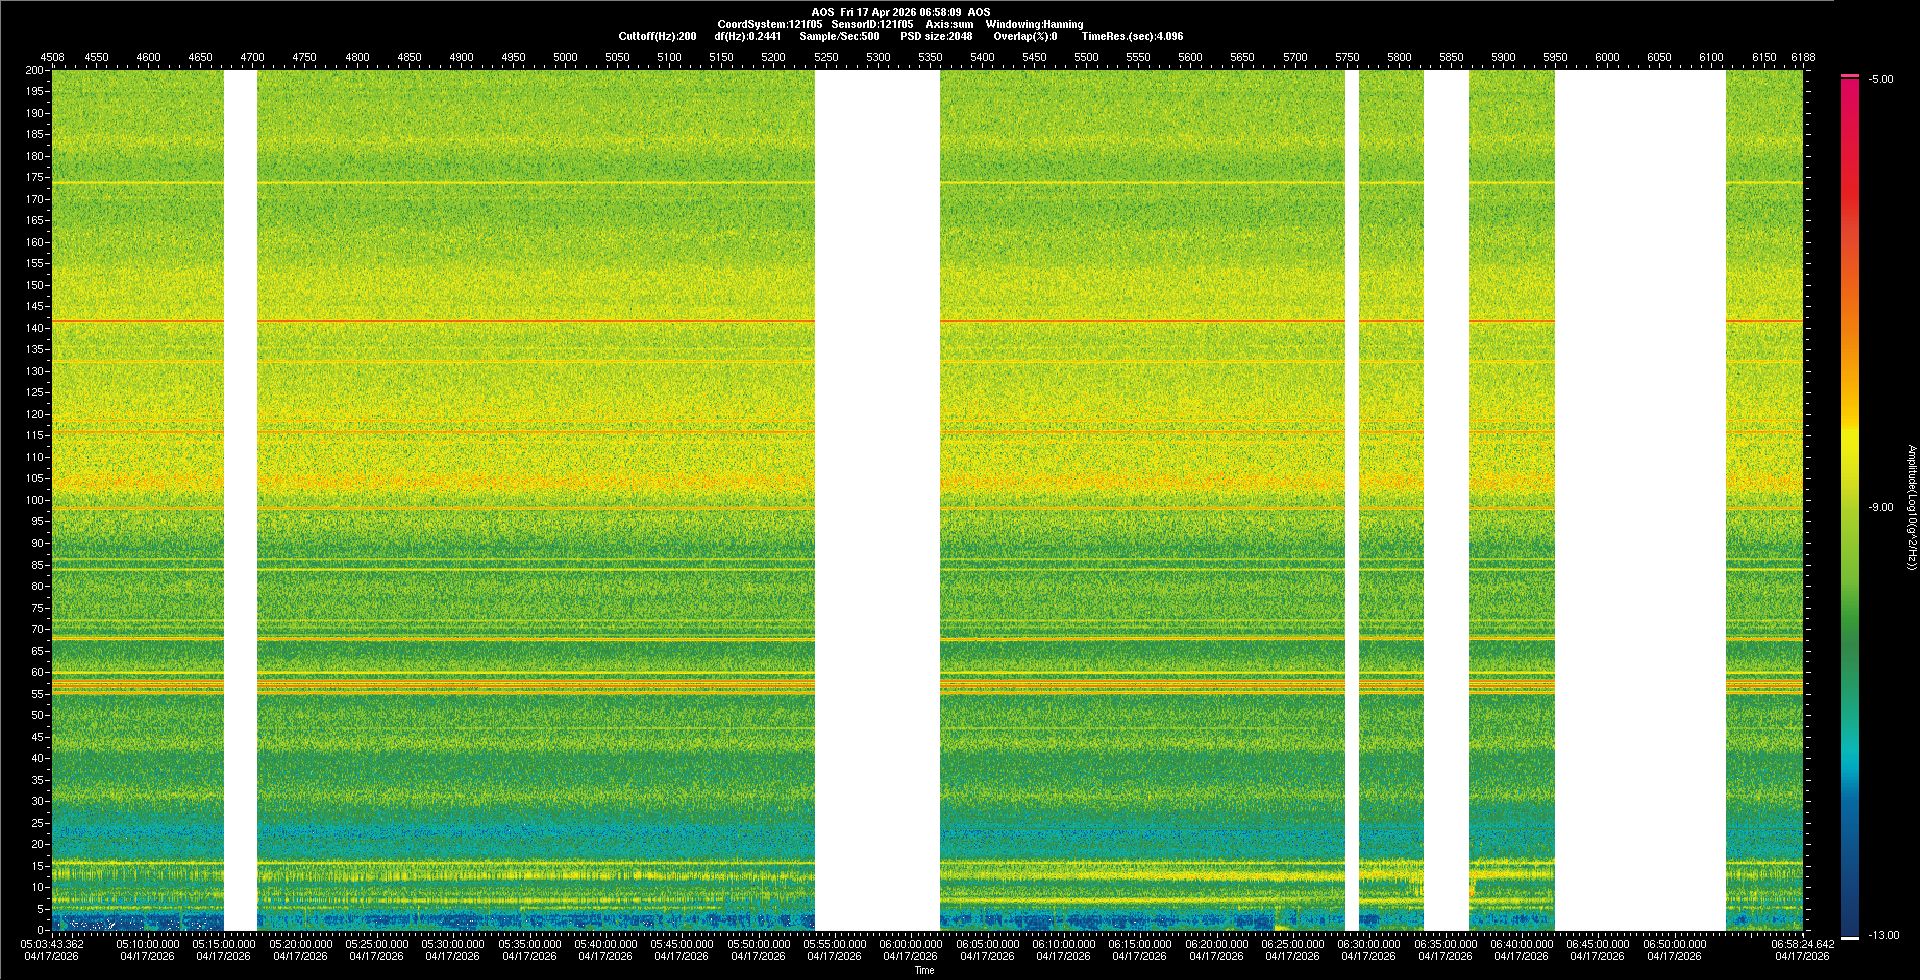Image resolution: width=1920 pixels, height=980 pixels.
Task: Click the 05:30:00.000 time axis label
Action: [452, 944]
